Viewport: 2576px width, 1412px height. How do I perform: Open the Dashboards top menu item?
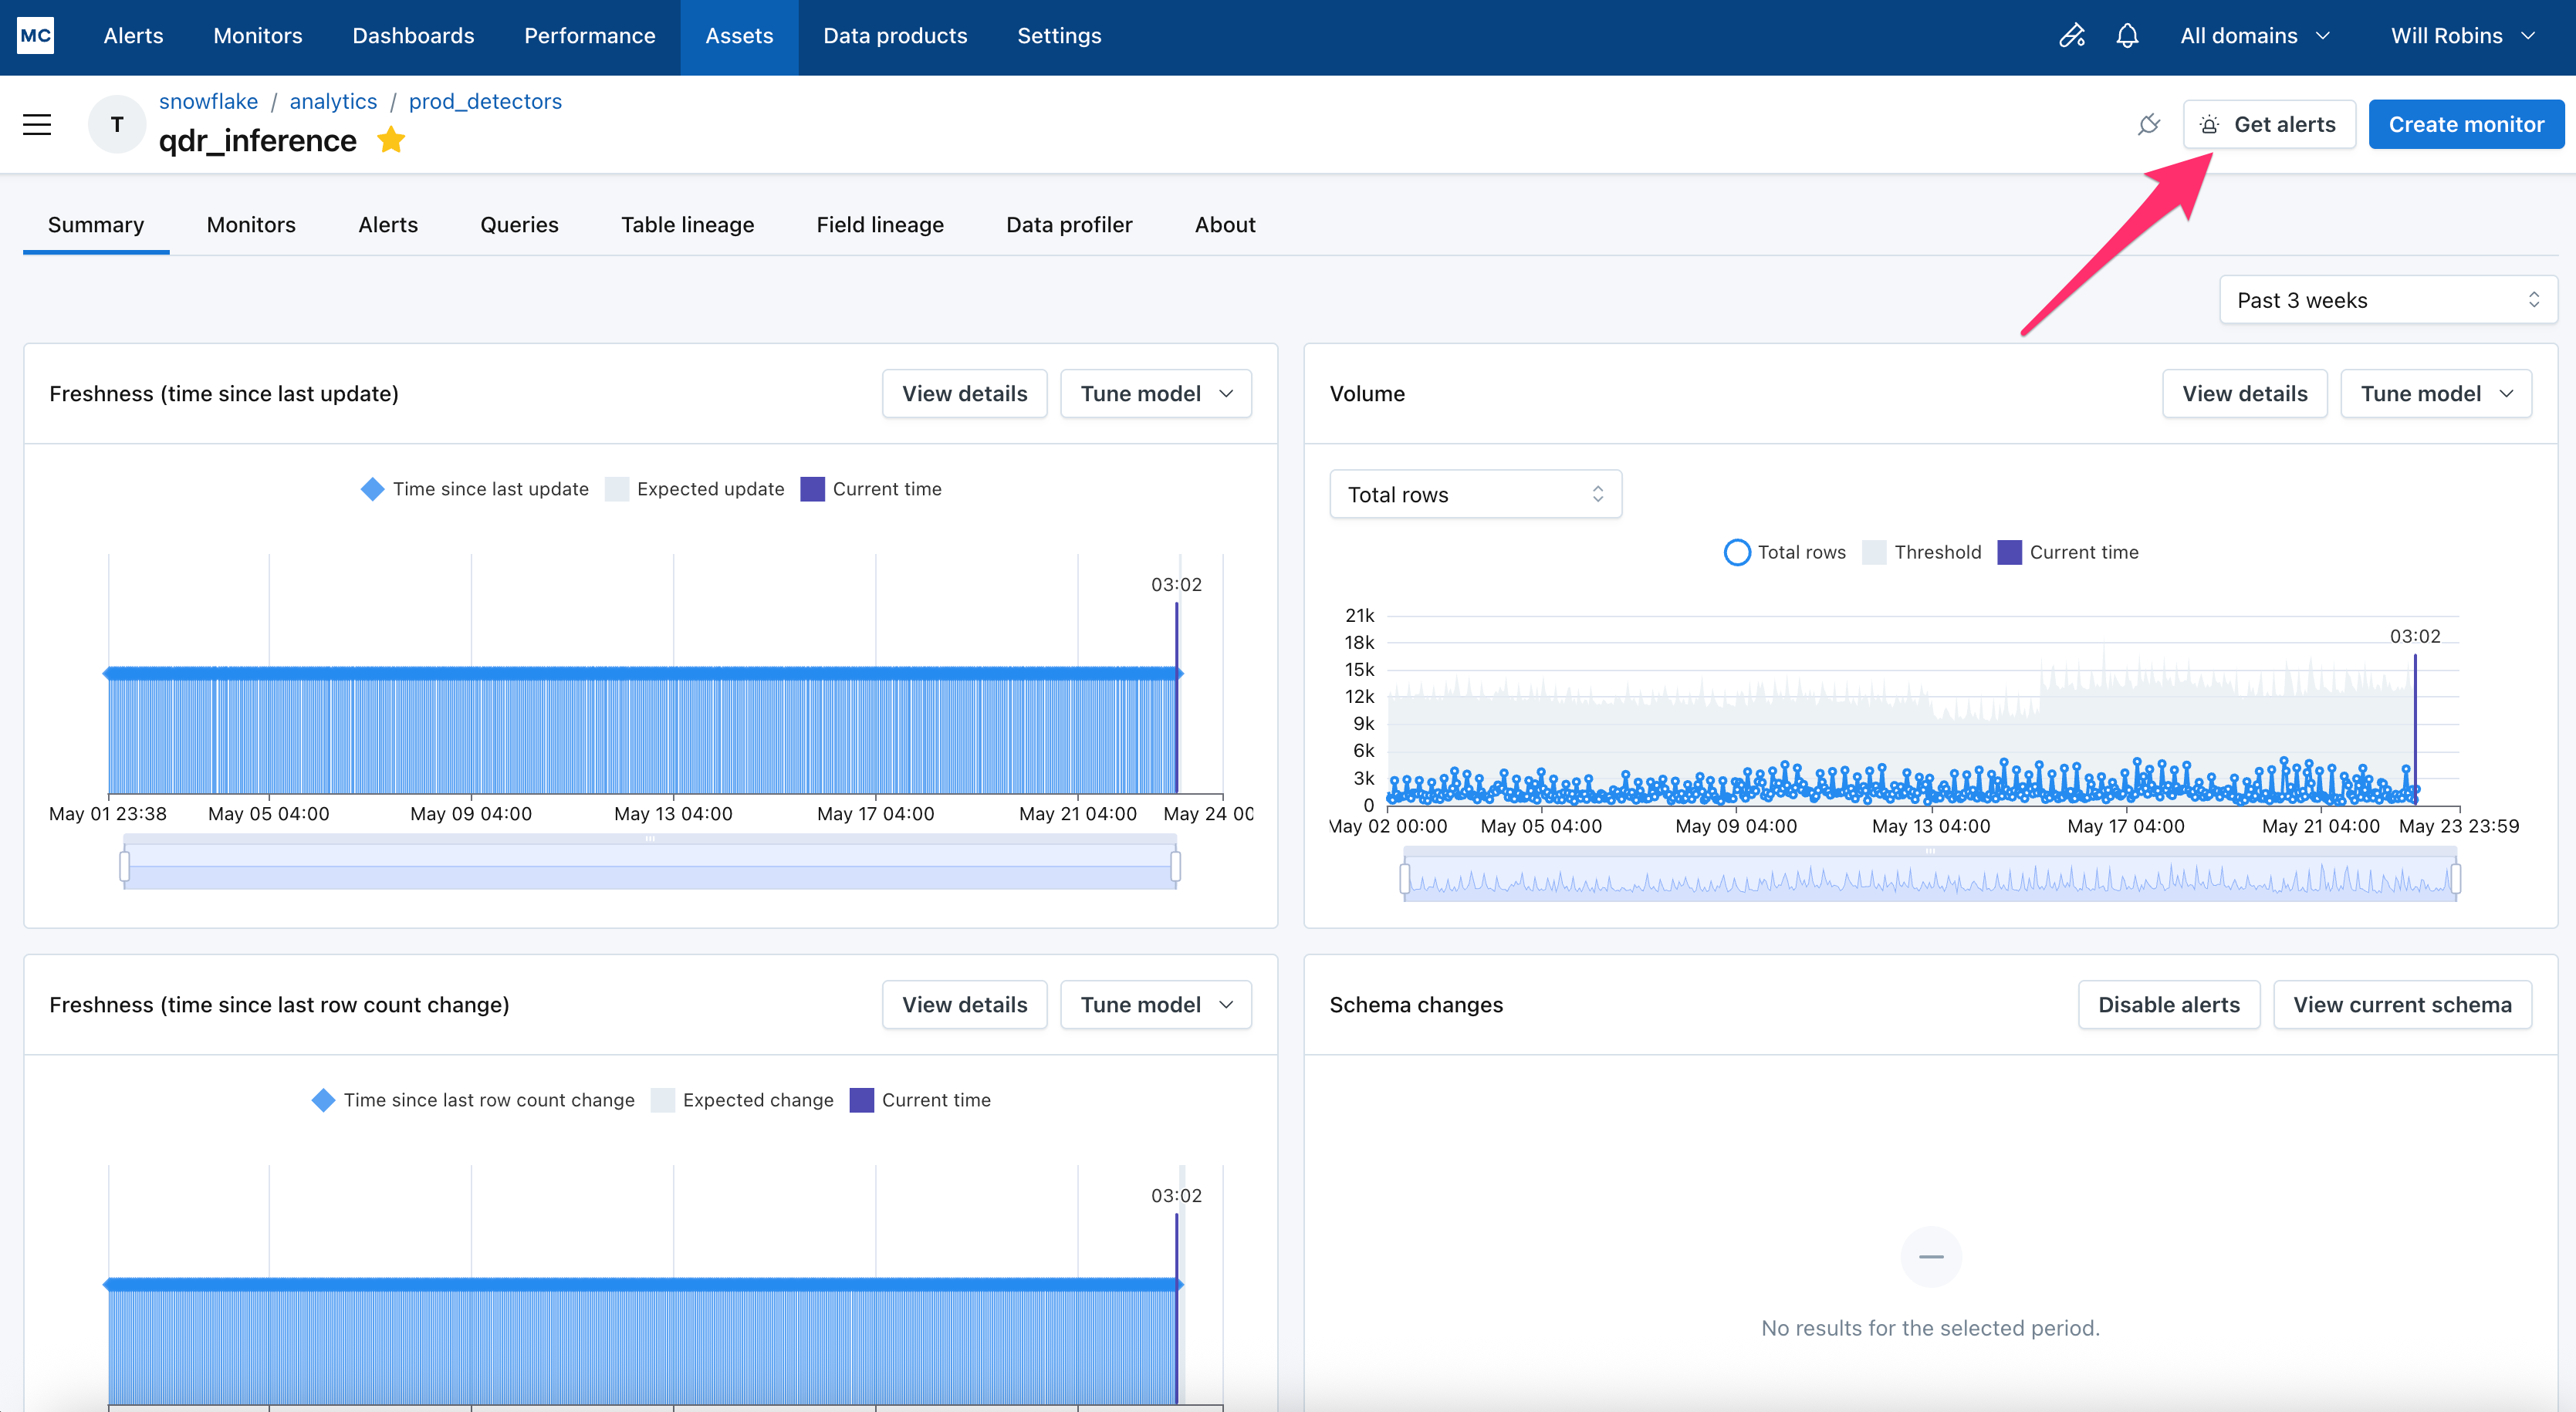[x=413, y=36]
